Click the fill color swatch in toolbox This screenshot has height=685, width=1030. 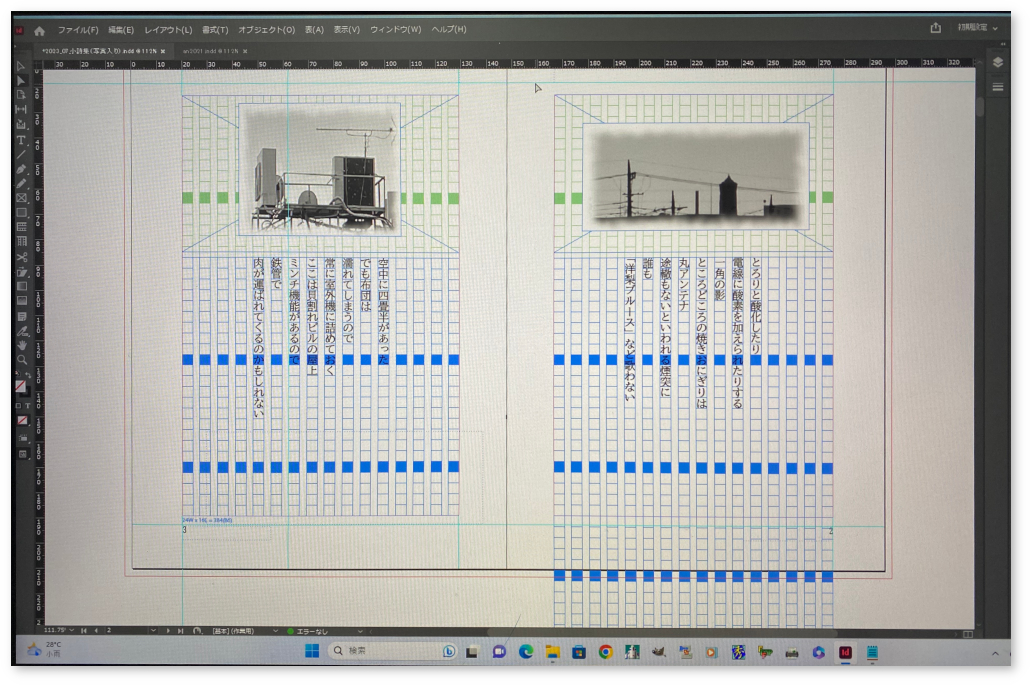click(20, 385)
